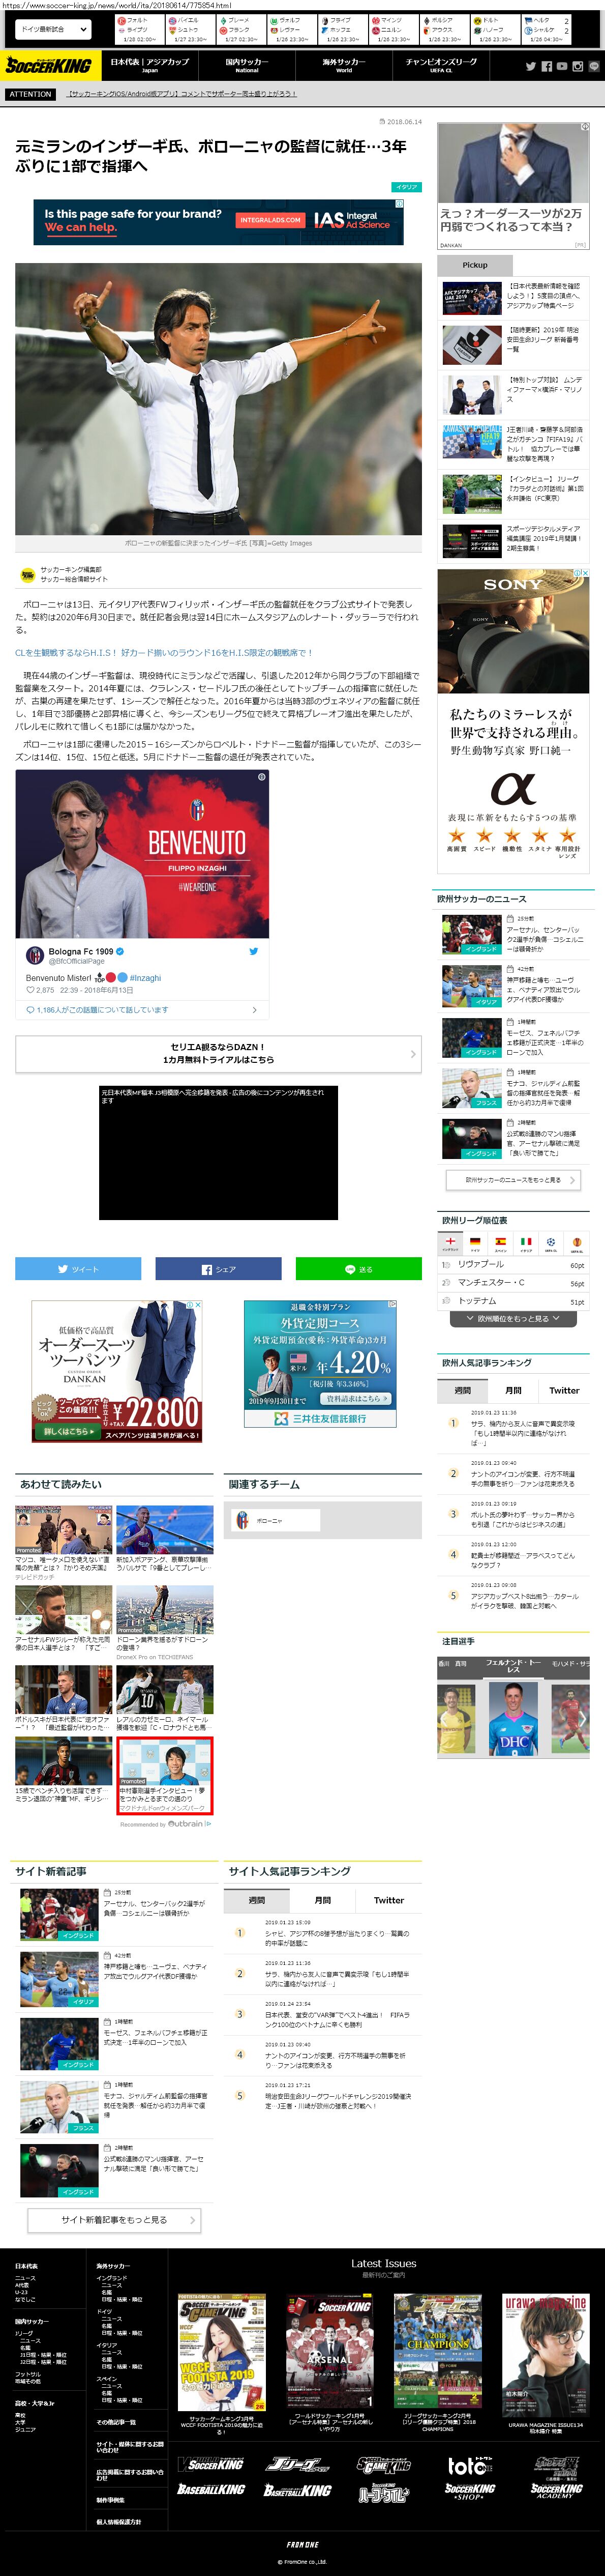
Task: Open SoccerKing LINE icon in header
Action: coord(593,67)
